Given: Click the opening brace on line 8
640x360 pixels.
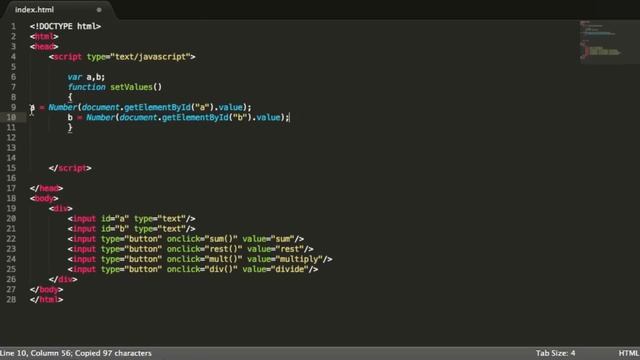Looking at the screenshot, I should pos(70,97).
